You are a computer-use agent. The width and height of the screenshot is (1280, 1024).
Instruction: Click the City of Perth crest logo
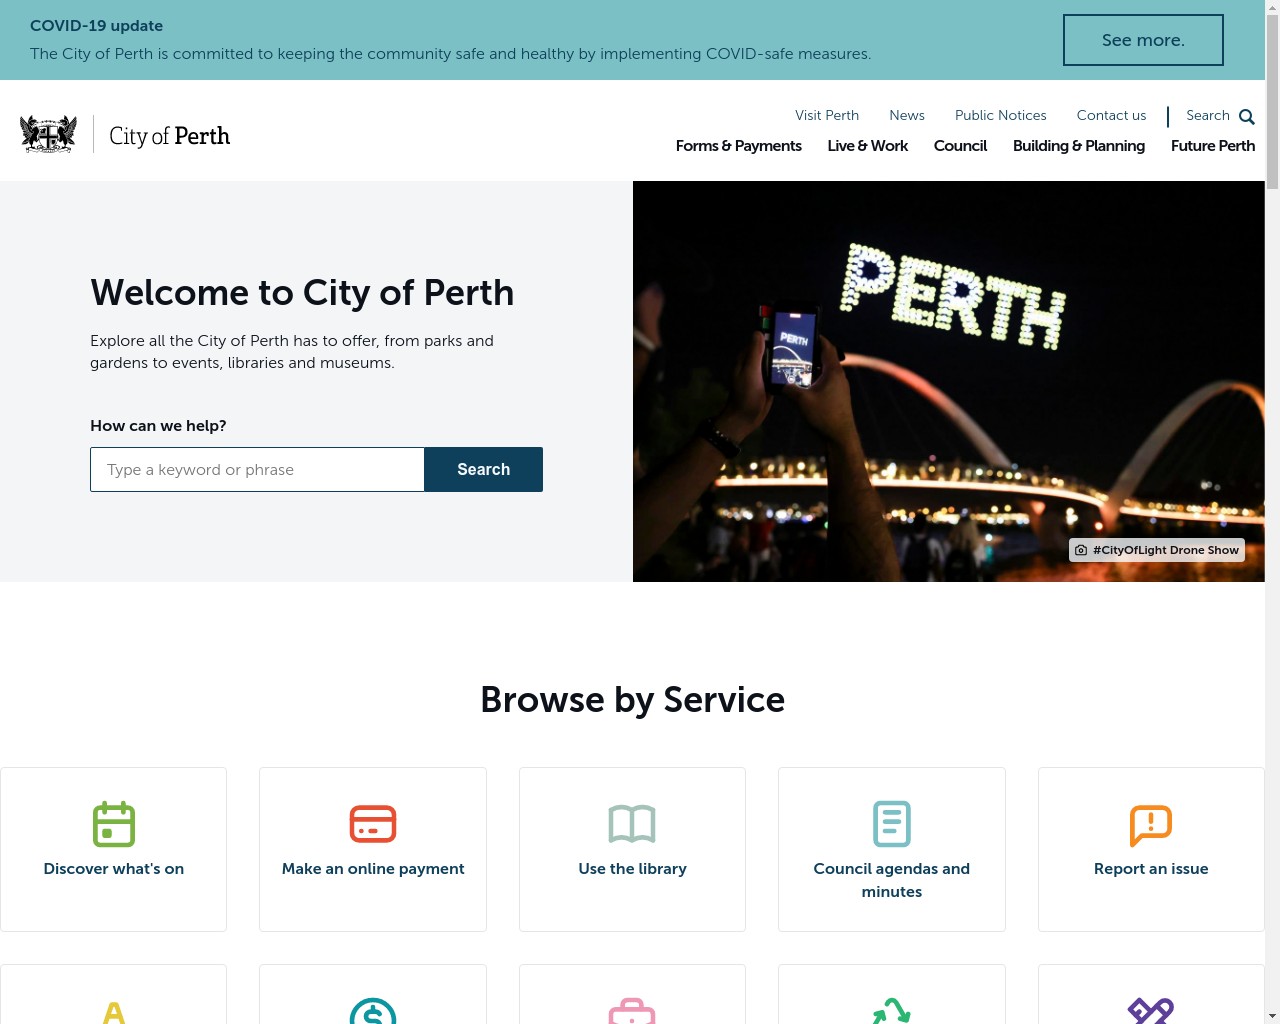[x=48, y=134]
